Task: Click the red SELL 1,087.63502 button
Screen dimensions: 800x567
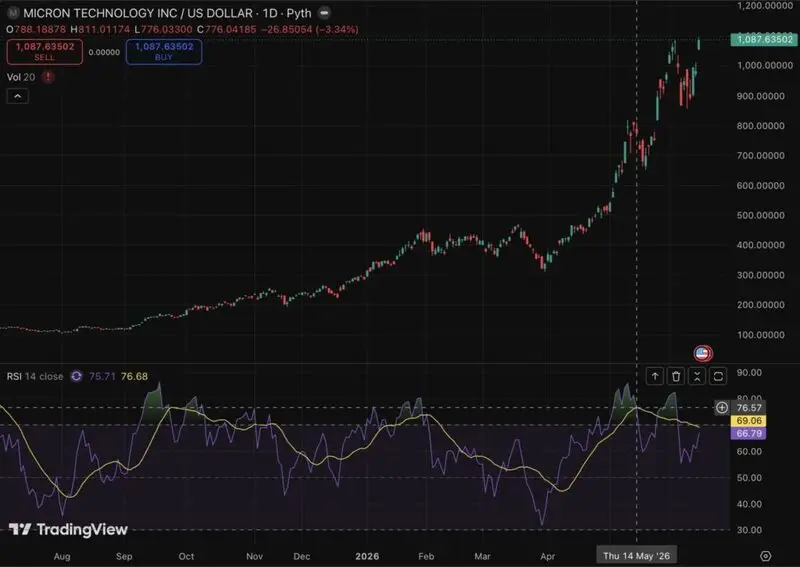Action: (x=45, y=52)
